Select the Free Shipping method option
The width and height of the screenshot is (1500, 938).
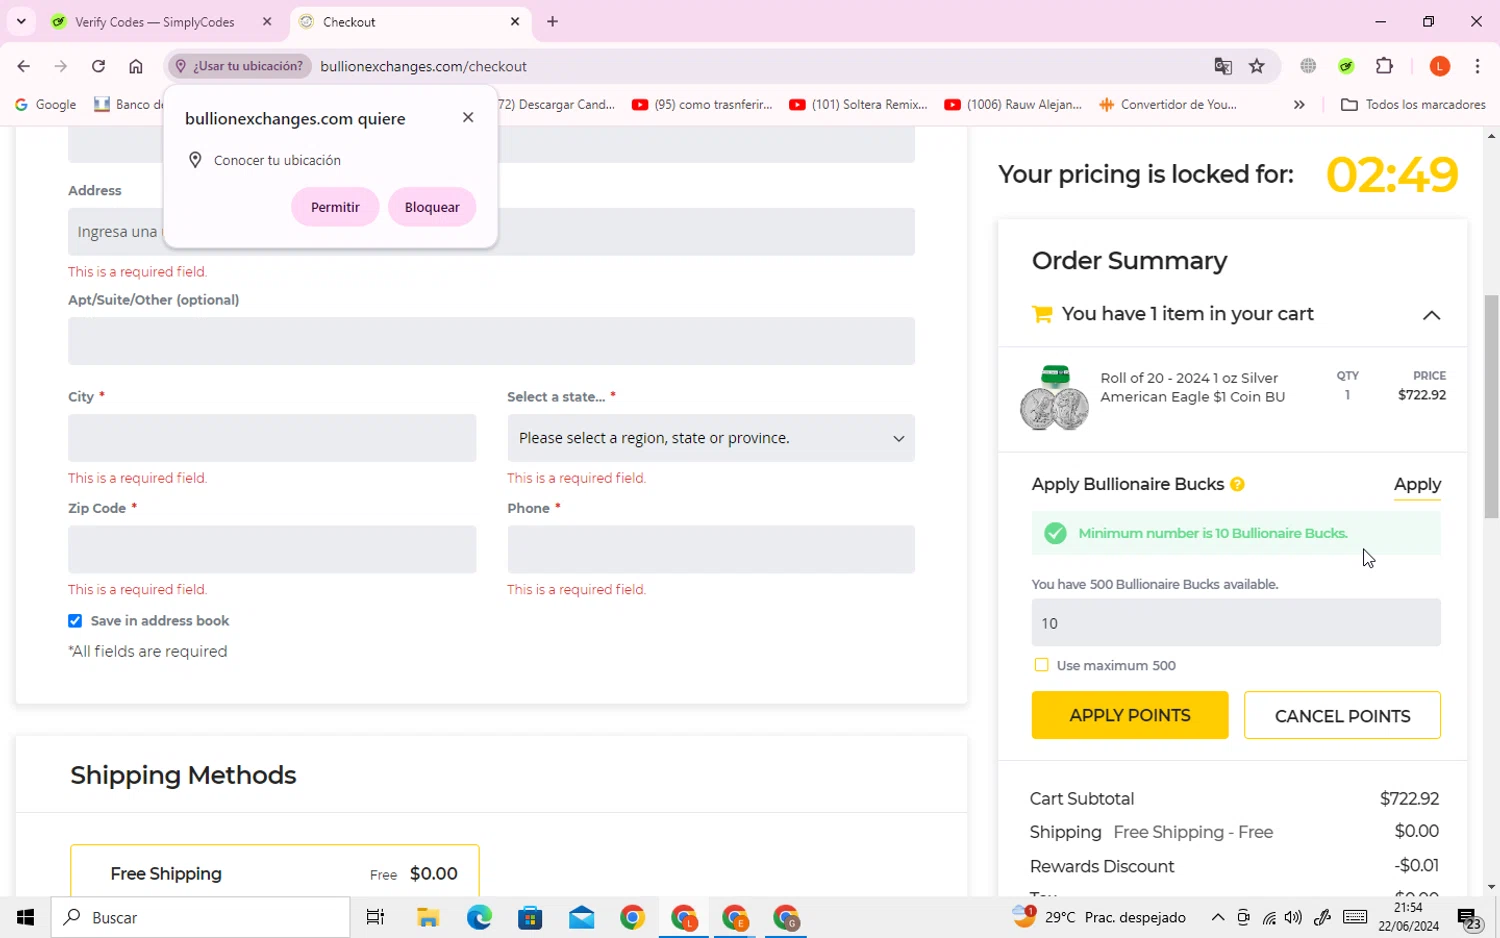click(x=274, y=873)
